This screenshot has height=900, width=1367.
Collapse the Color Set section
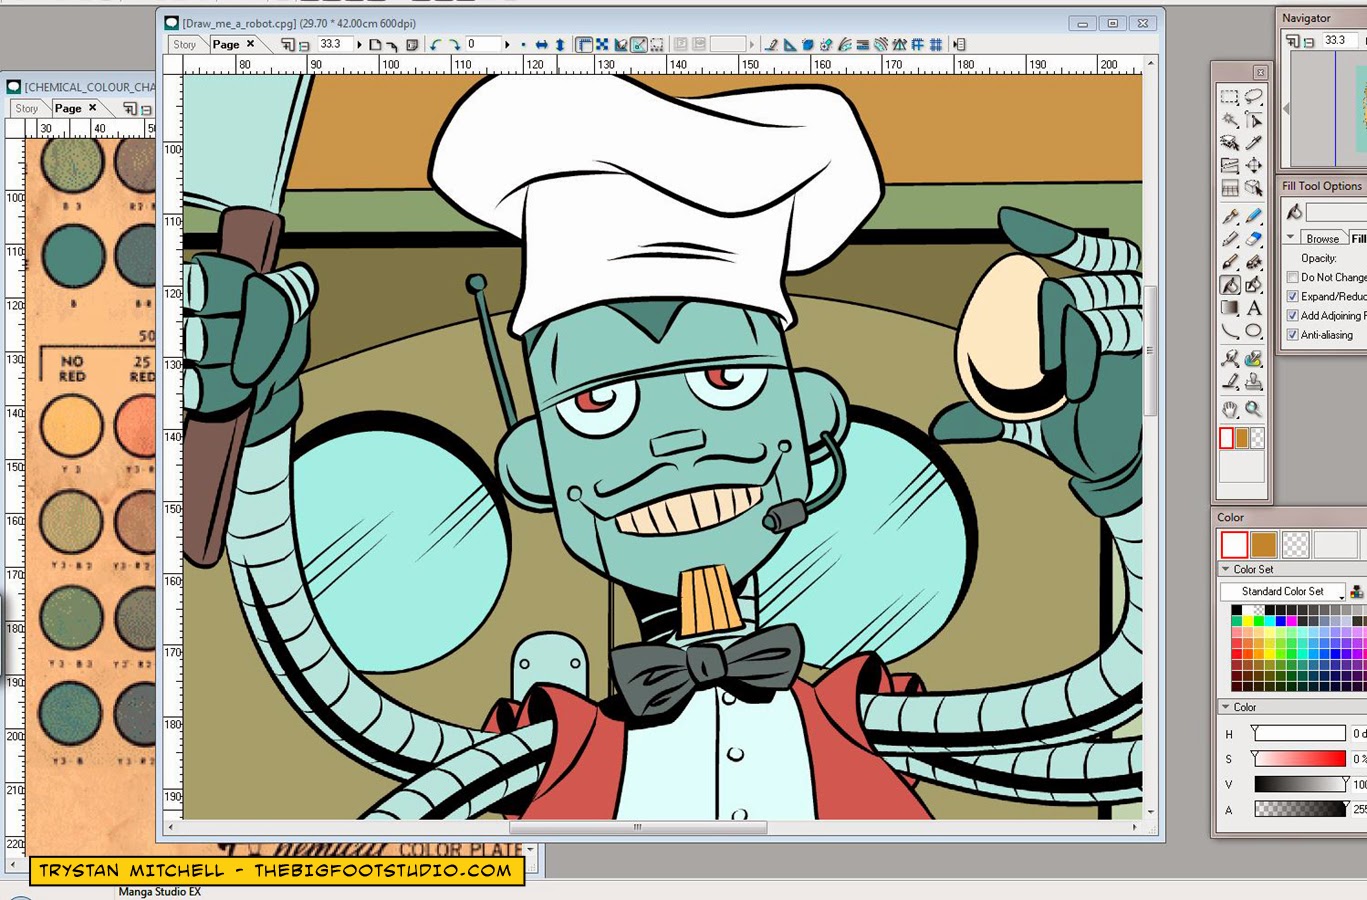point(1226,569)
